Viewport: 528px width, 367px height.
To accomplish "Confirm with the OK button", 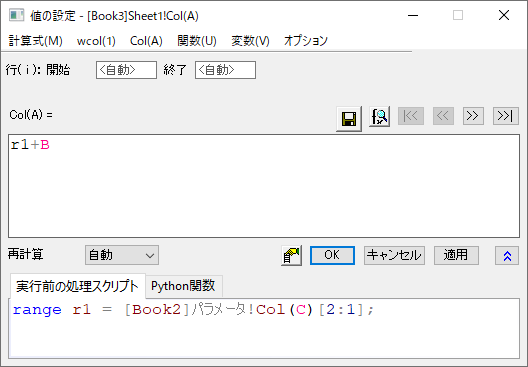I will (332, 255).
